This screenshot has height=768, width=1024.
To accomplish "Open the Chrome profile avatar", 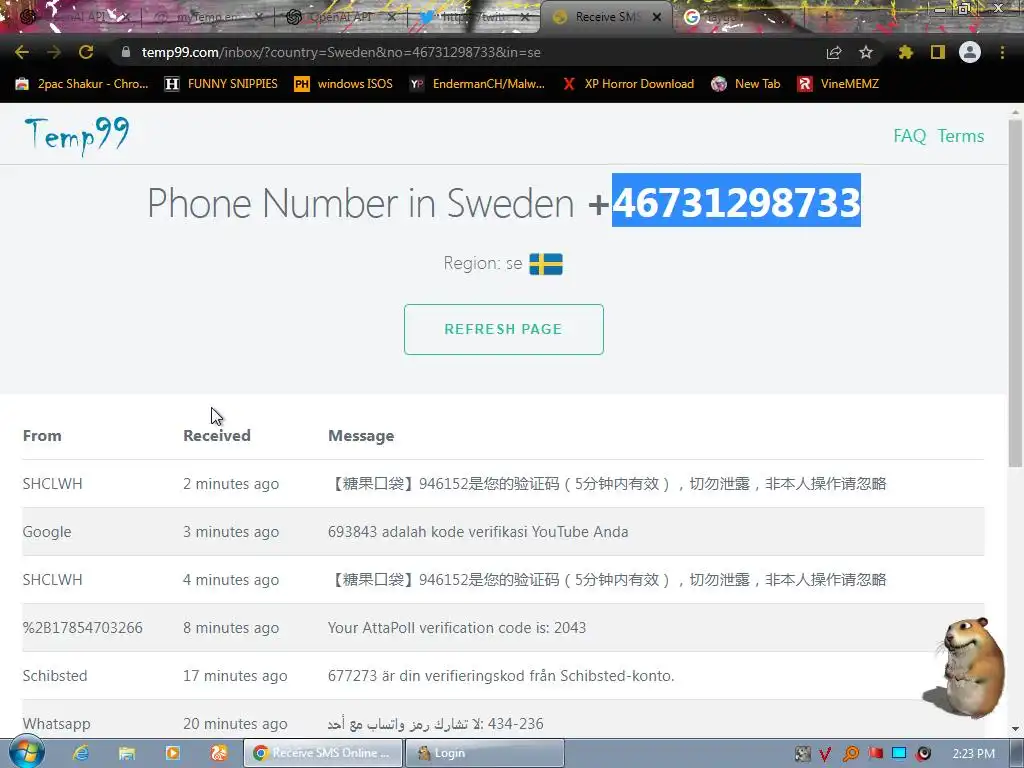I will (970, 52).
